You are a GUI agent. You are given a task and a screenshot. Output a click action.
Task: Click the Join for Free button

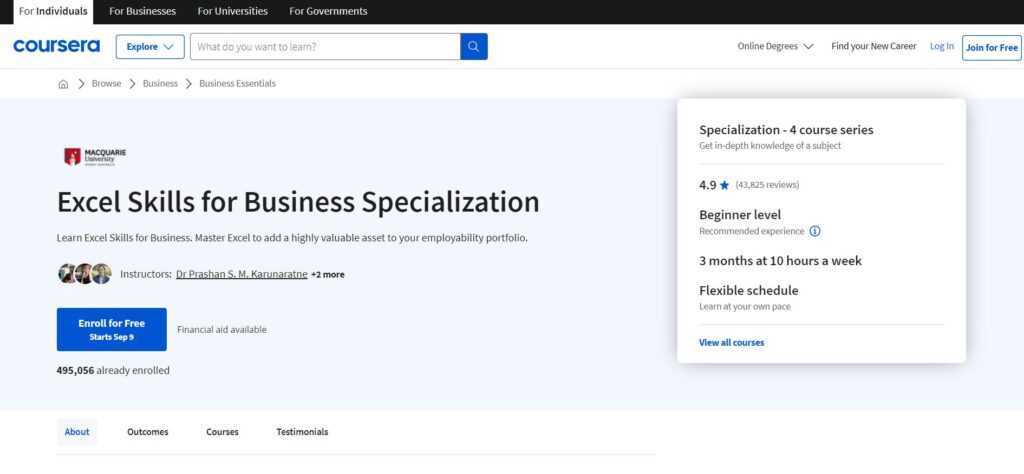point(991,48)
